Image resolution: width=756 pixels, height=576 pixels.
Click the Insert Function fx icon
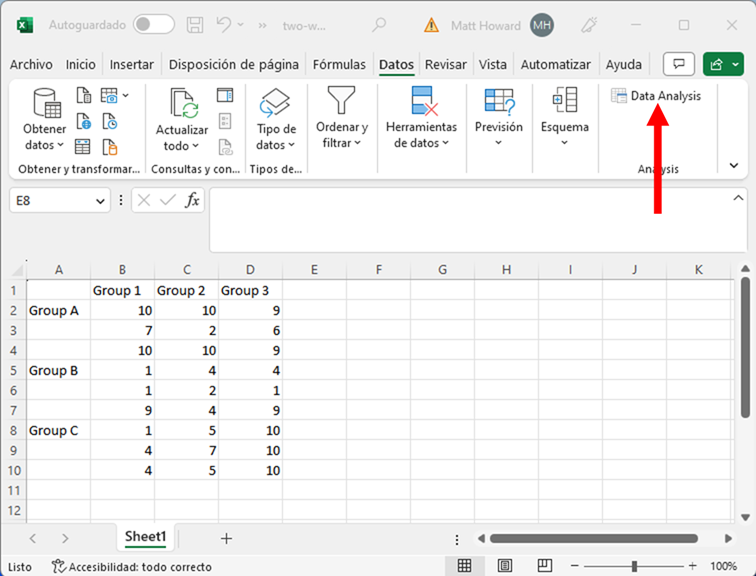(x=192, y=201)
